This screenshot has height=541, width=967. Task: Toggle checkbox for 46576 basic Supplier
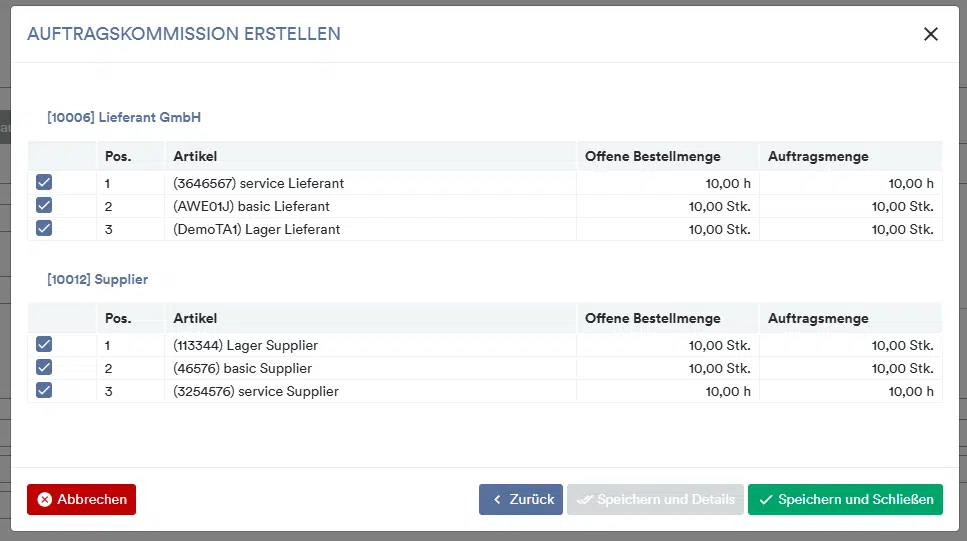(x=44, y=368)
